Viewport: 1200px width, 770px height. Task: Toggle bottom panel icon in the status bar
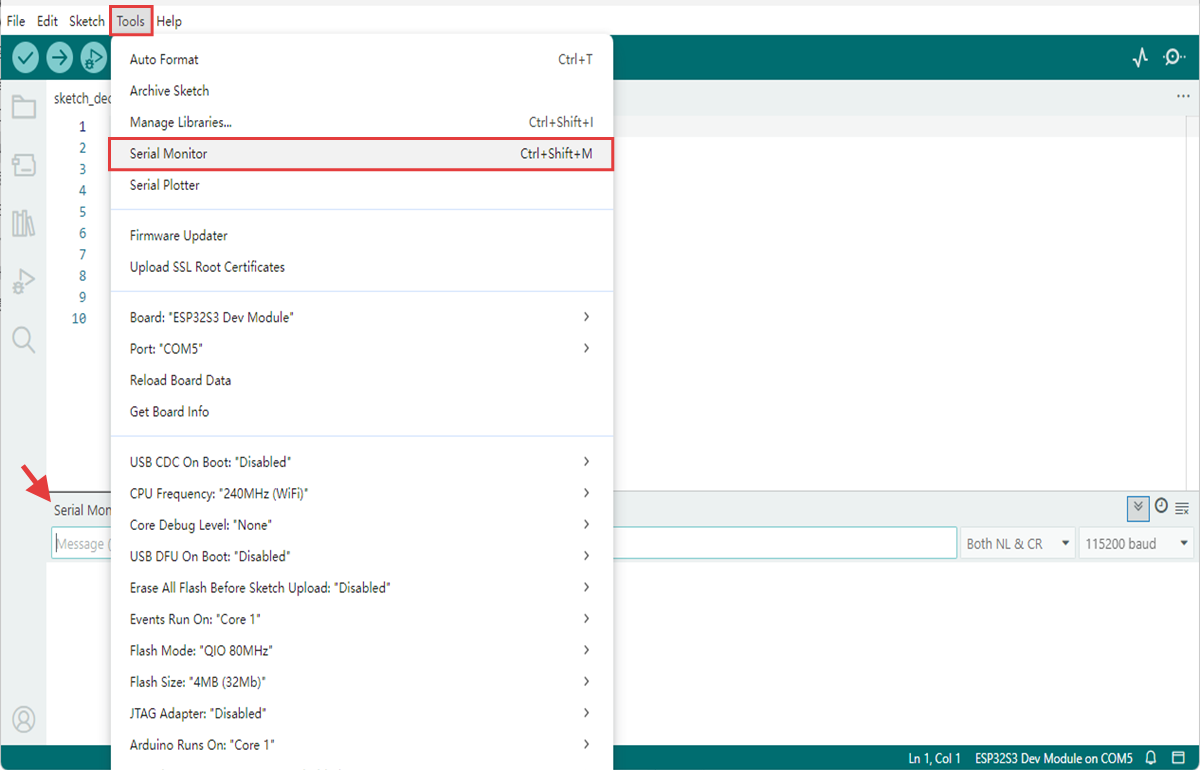[1179, 758]
